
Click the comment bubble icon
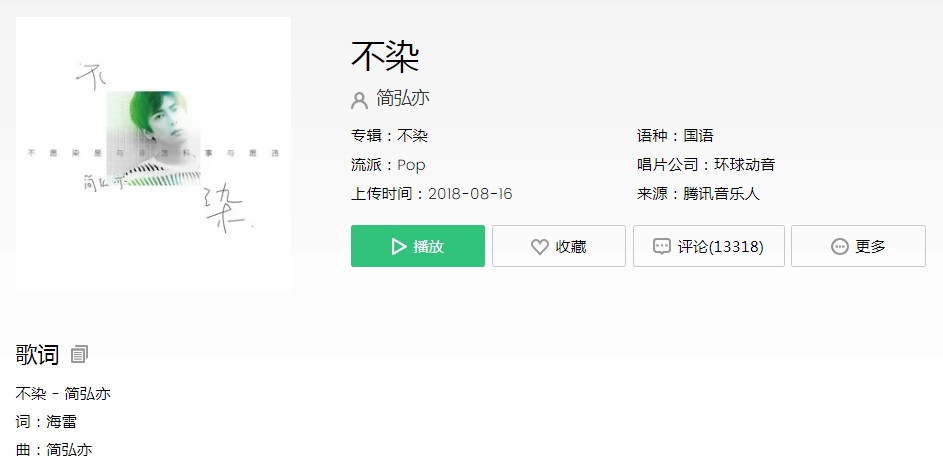662,247
